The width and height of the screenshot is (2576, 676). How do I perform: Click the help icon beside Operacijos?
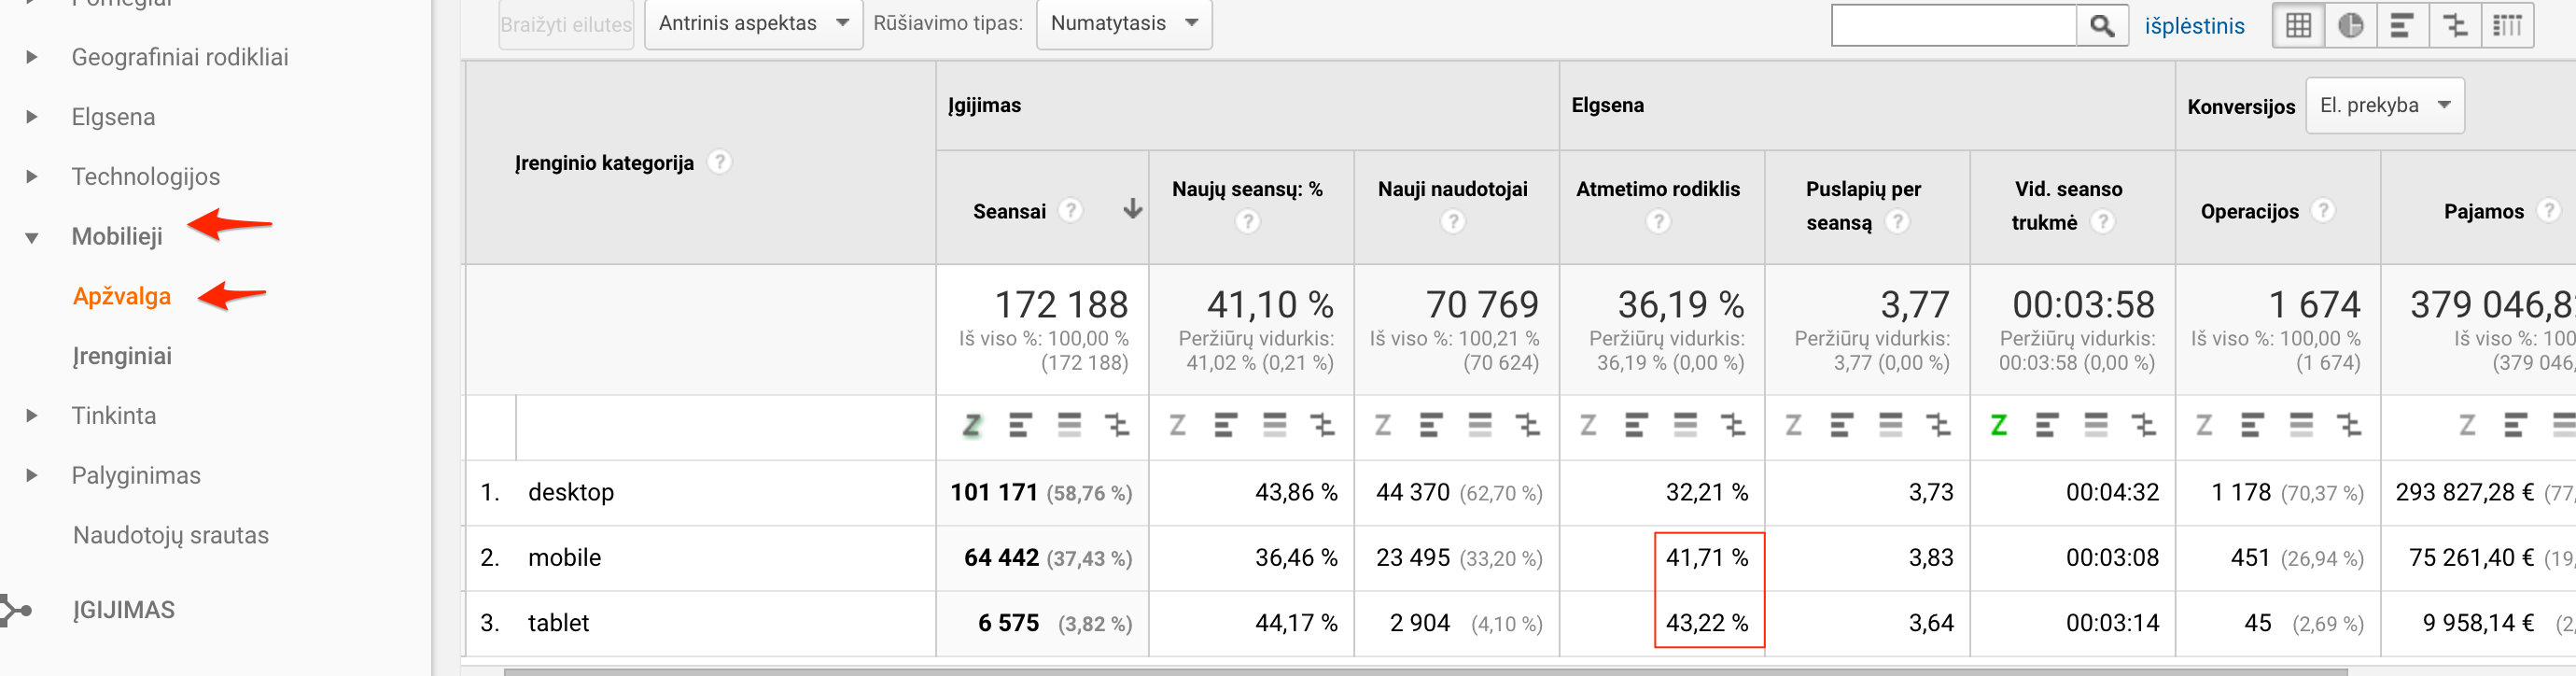[2324, 211]
